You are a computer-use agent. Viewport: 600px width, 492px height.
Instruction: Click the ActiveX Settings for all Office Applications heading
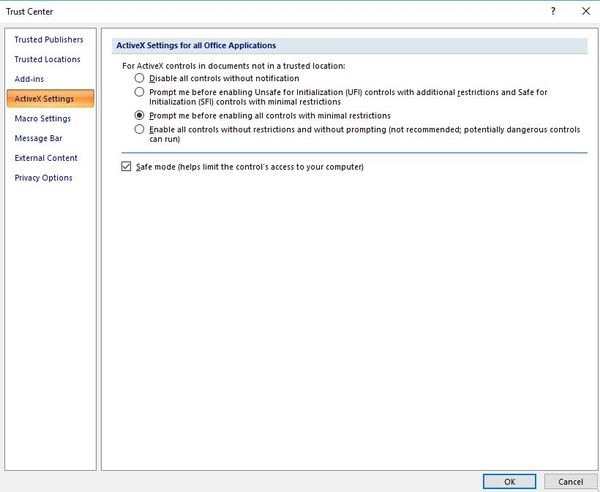click(x=196, y=46)
